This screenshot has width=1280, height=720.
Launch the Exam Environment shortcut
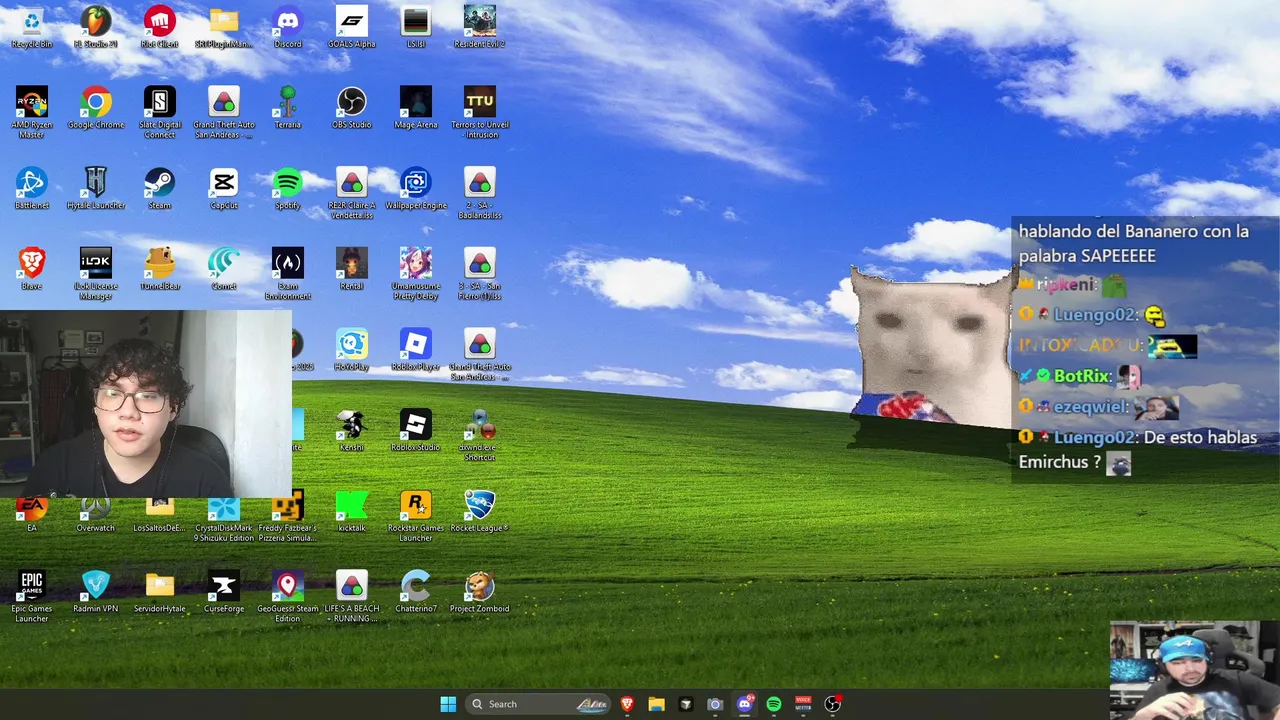[x=288, y=274]
